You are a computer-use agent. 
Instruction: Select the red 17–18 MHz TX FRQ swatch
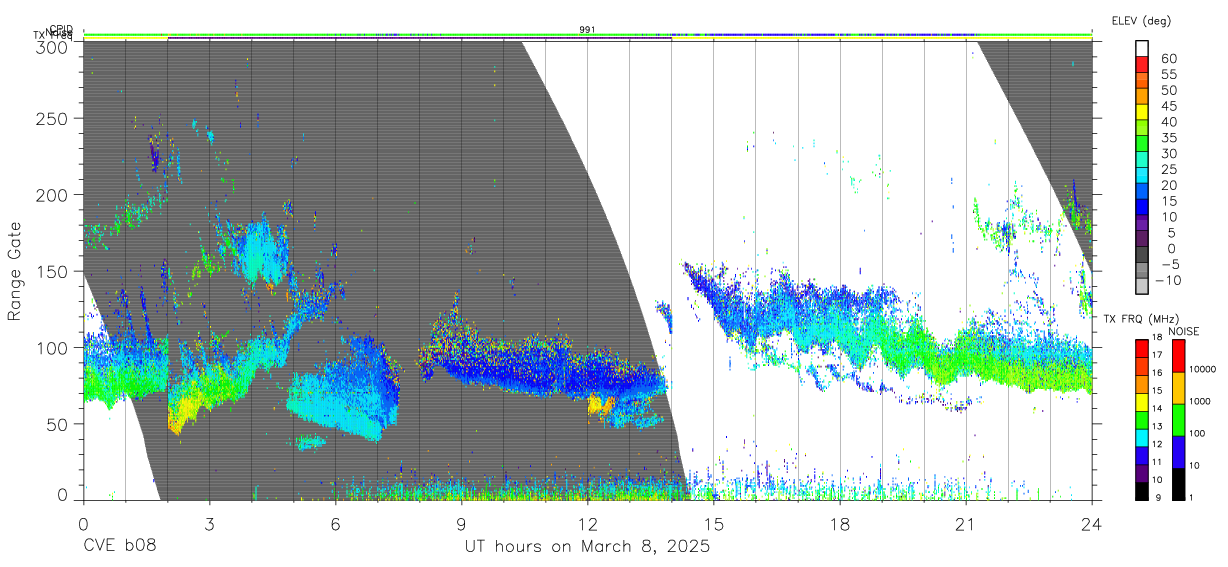pos(1142,349)
